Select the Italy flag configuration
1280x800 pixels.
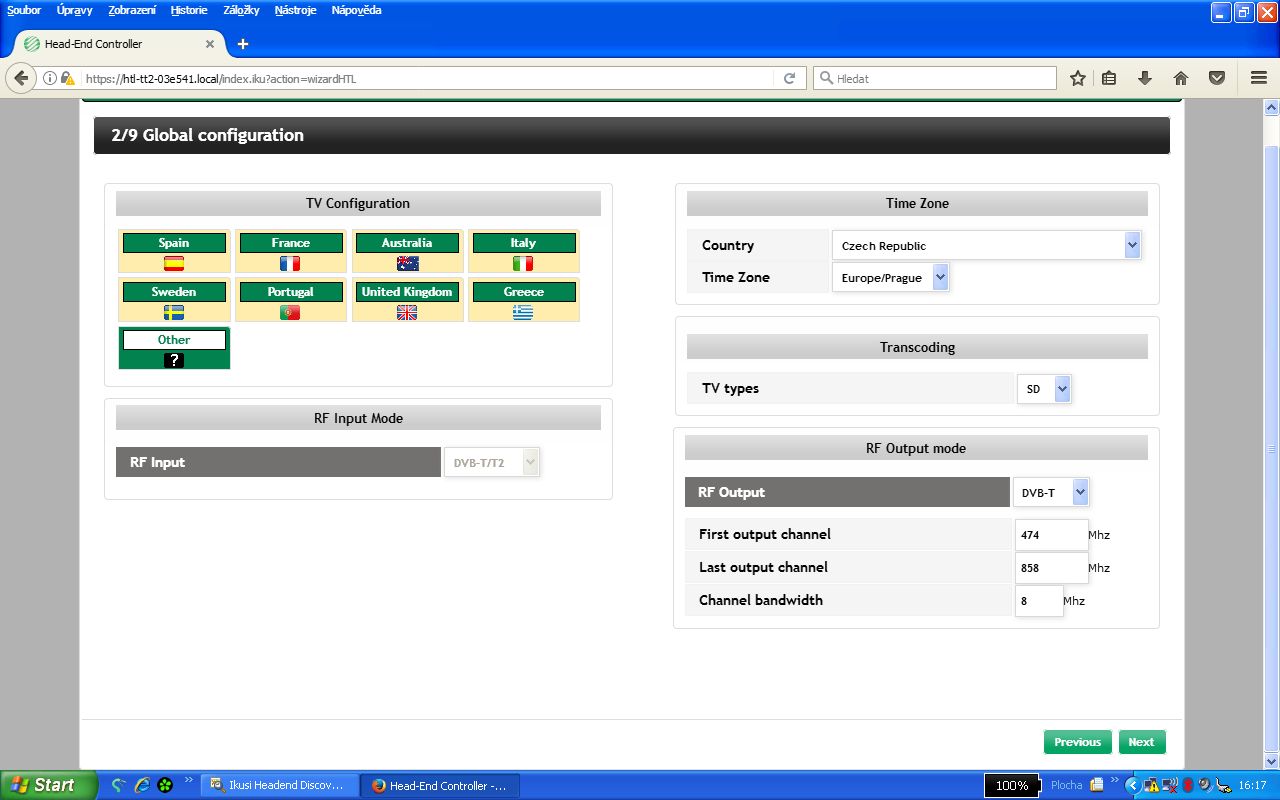coord(523,263)
